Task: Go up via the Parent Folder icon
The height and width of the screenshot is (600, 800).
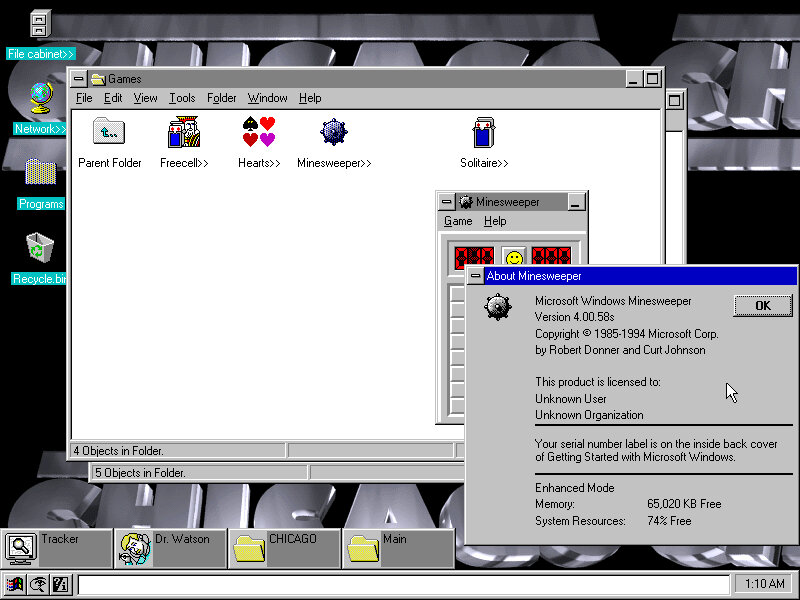Action: coord(109,132)
